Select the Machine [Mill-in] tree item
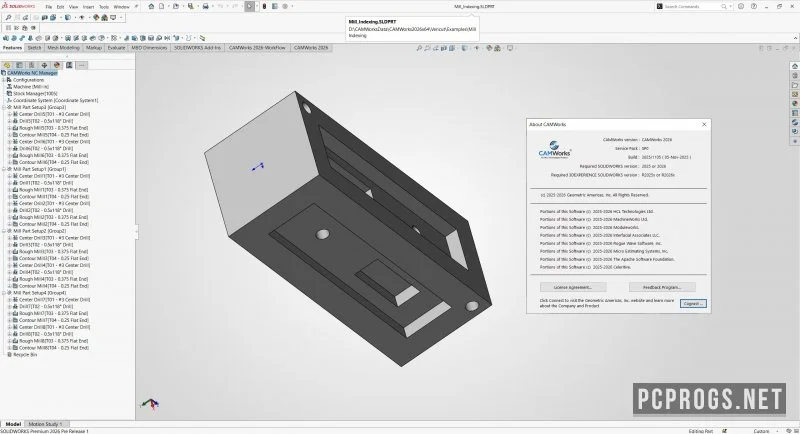Screen dimensions: 800x434 [28, 87]
